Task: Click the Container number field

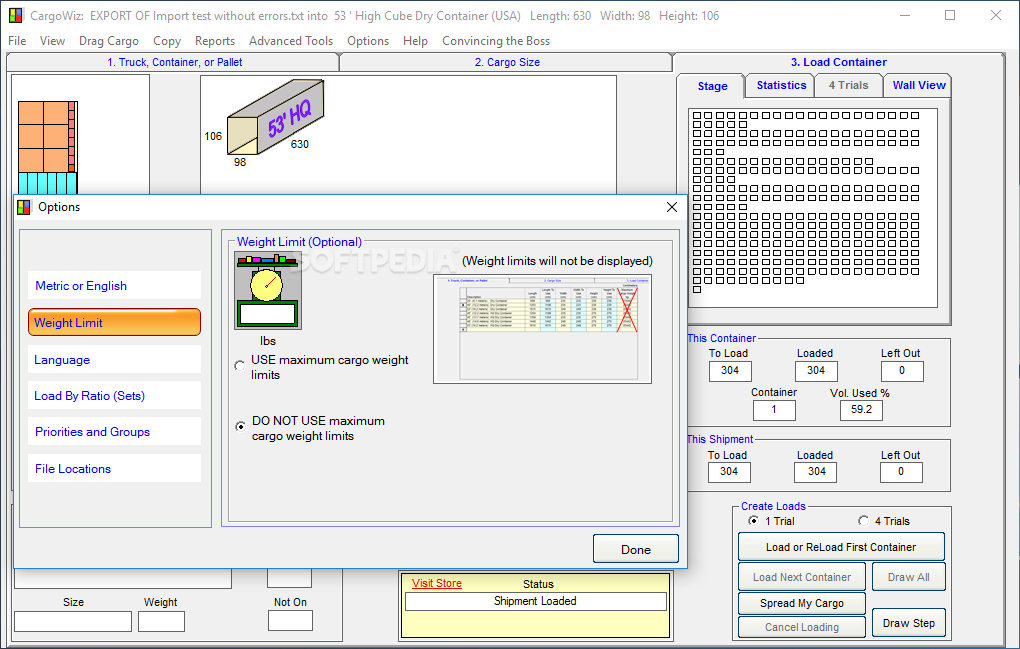Action: (773, 410)
